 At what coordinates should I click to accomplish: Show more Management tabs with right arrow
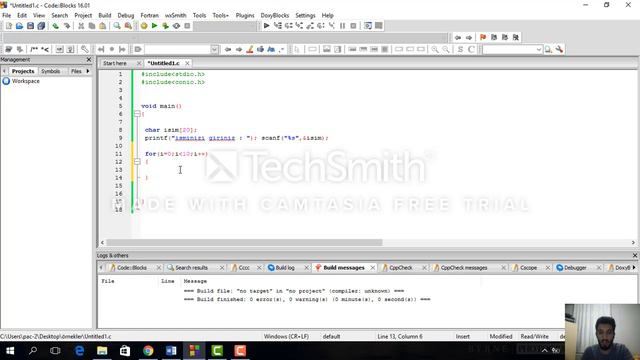88,71
